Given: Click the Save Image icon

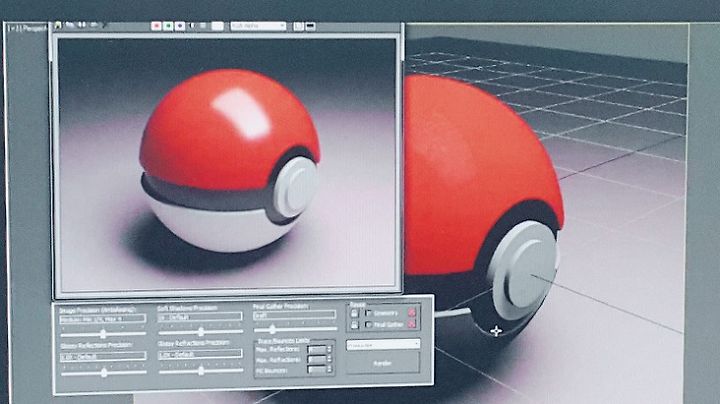Looking at the screenshot, I should point(58,25).
